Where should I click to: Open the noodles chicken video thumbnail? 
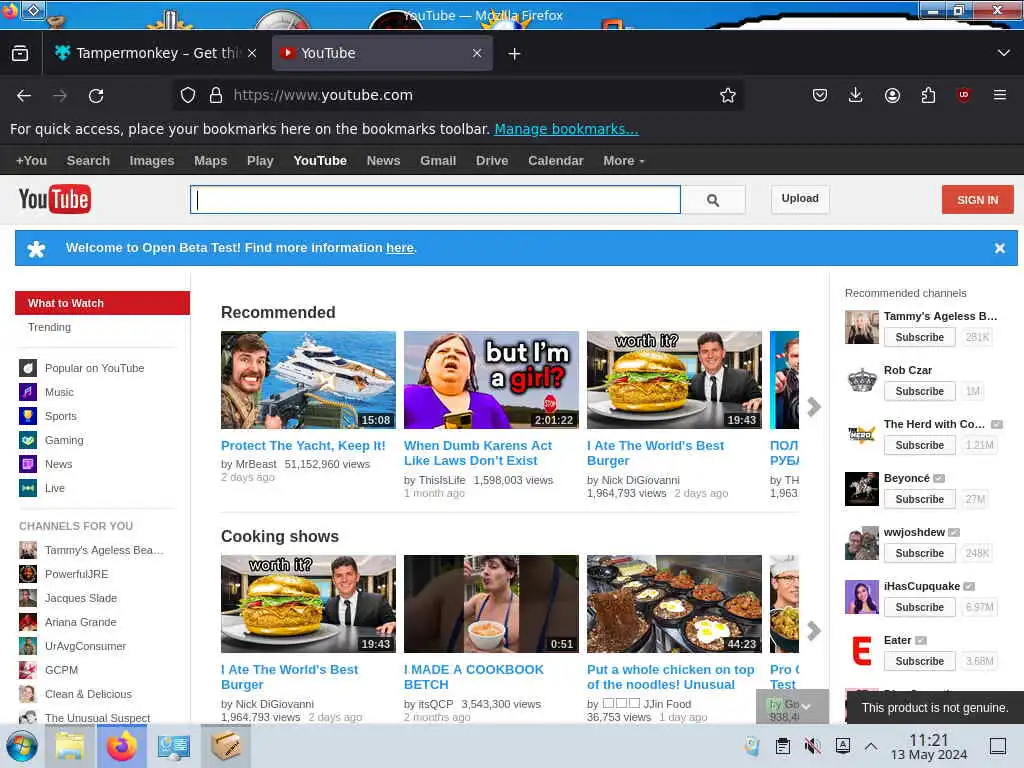point(674,604)
